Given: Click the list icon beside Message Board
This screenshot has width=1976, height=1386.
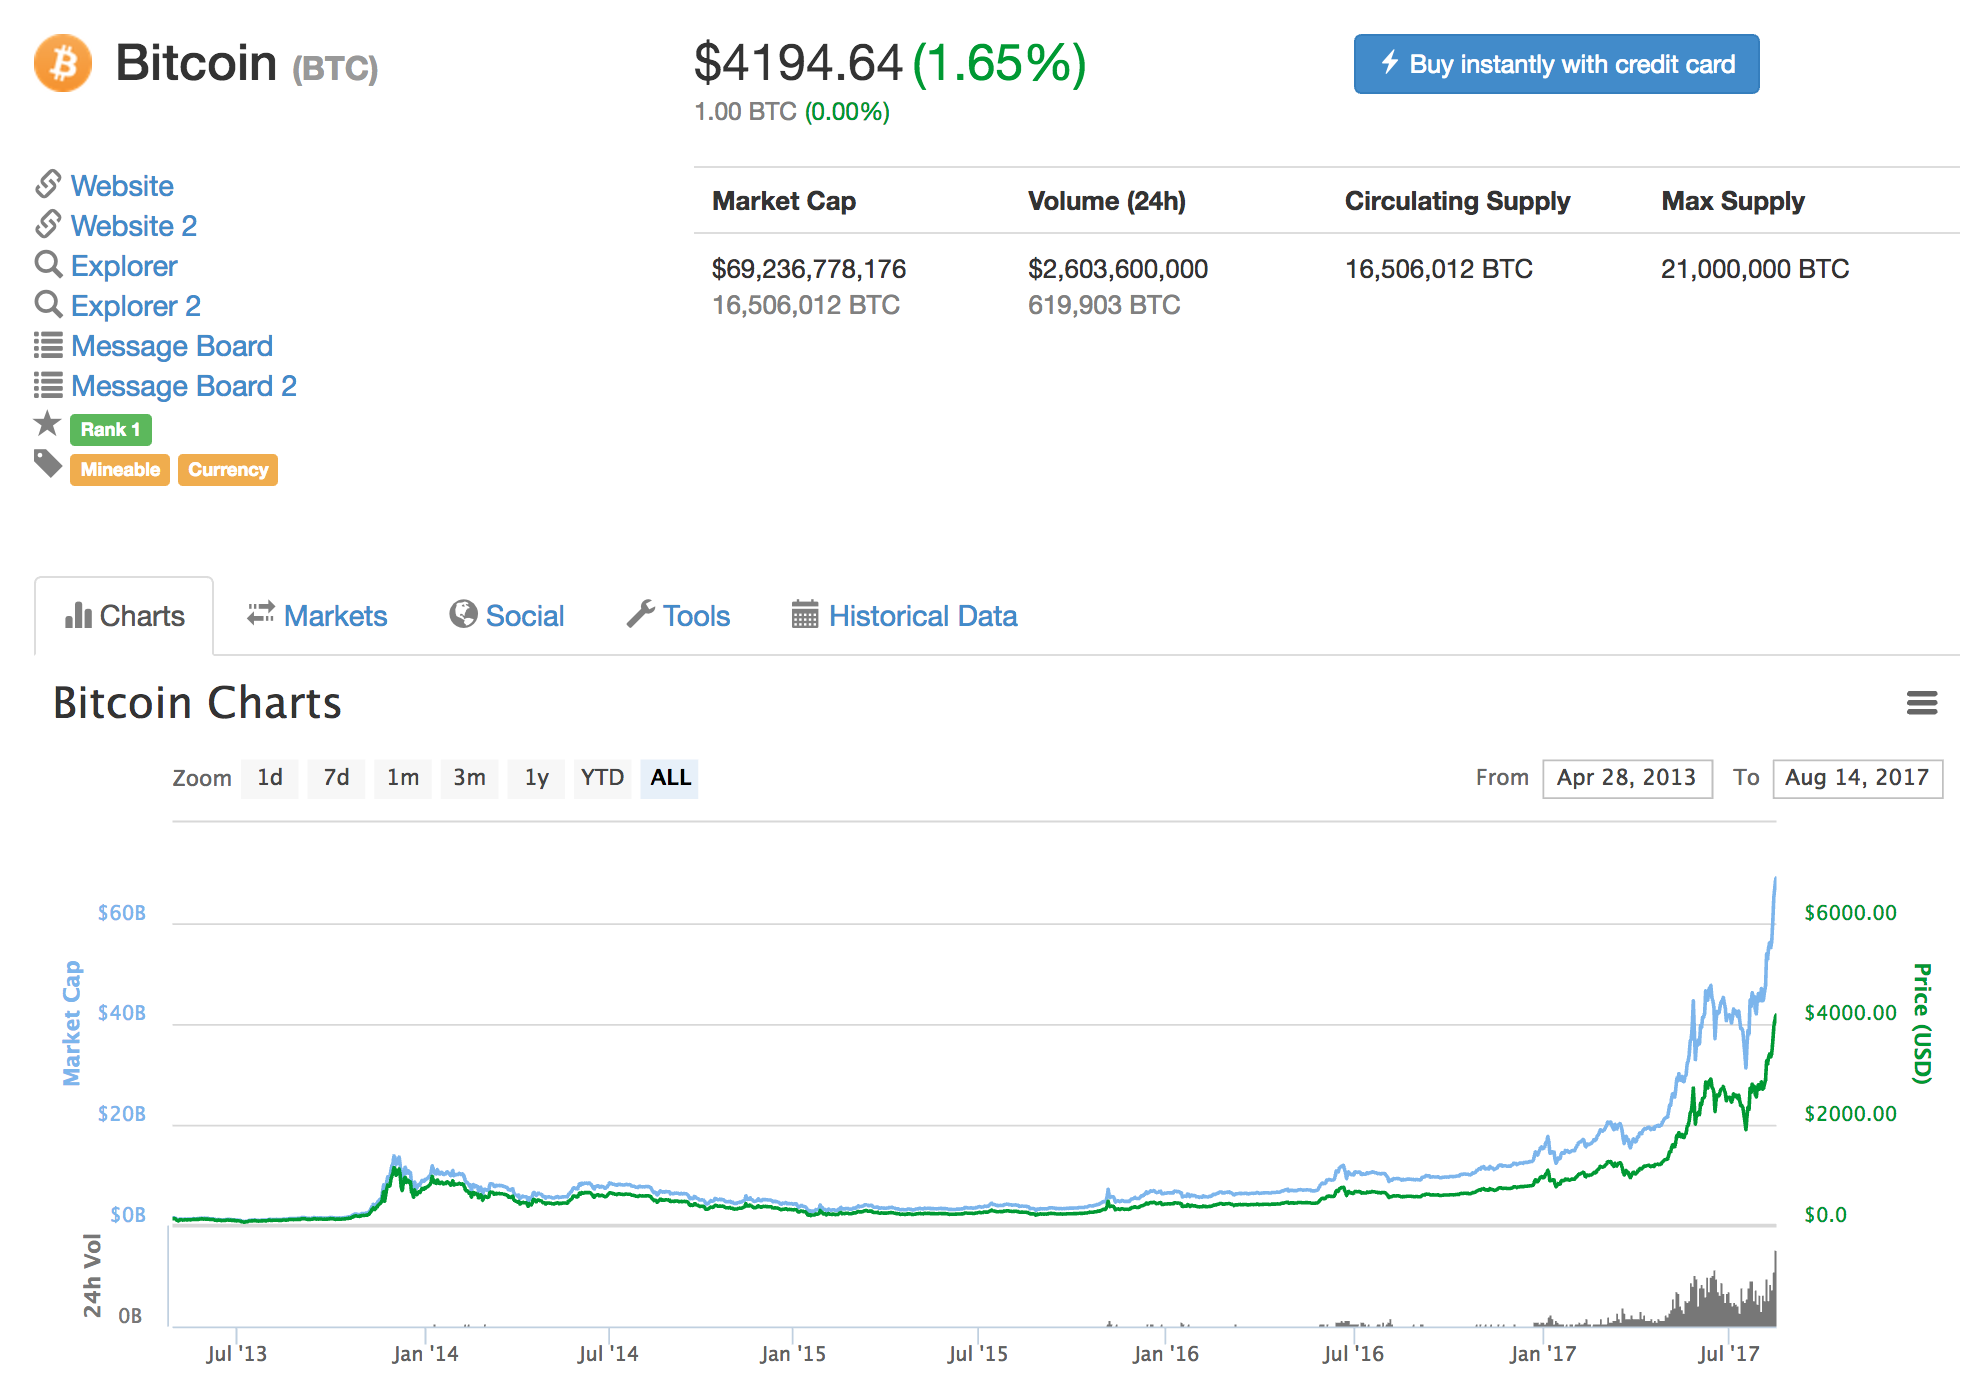Looking at the screenshot, I should (48, 345).
